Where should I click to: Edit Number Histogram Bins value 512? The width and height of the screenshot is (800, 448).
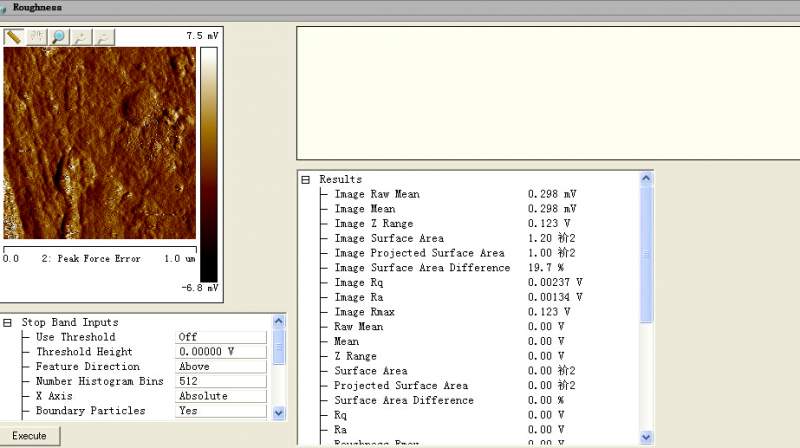[221, 381]
